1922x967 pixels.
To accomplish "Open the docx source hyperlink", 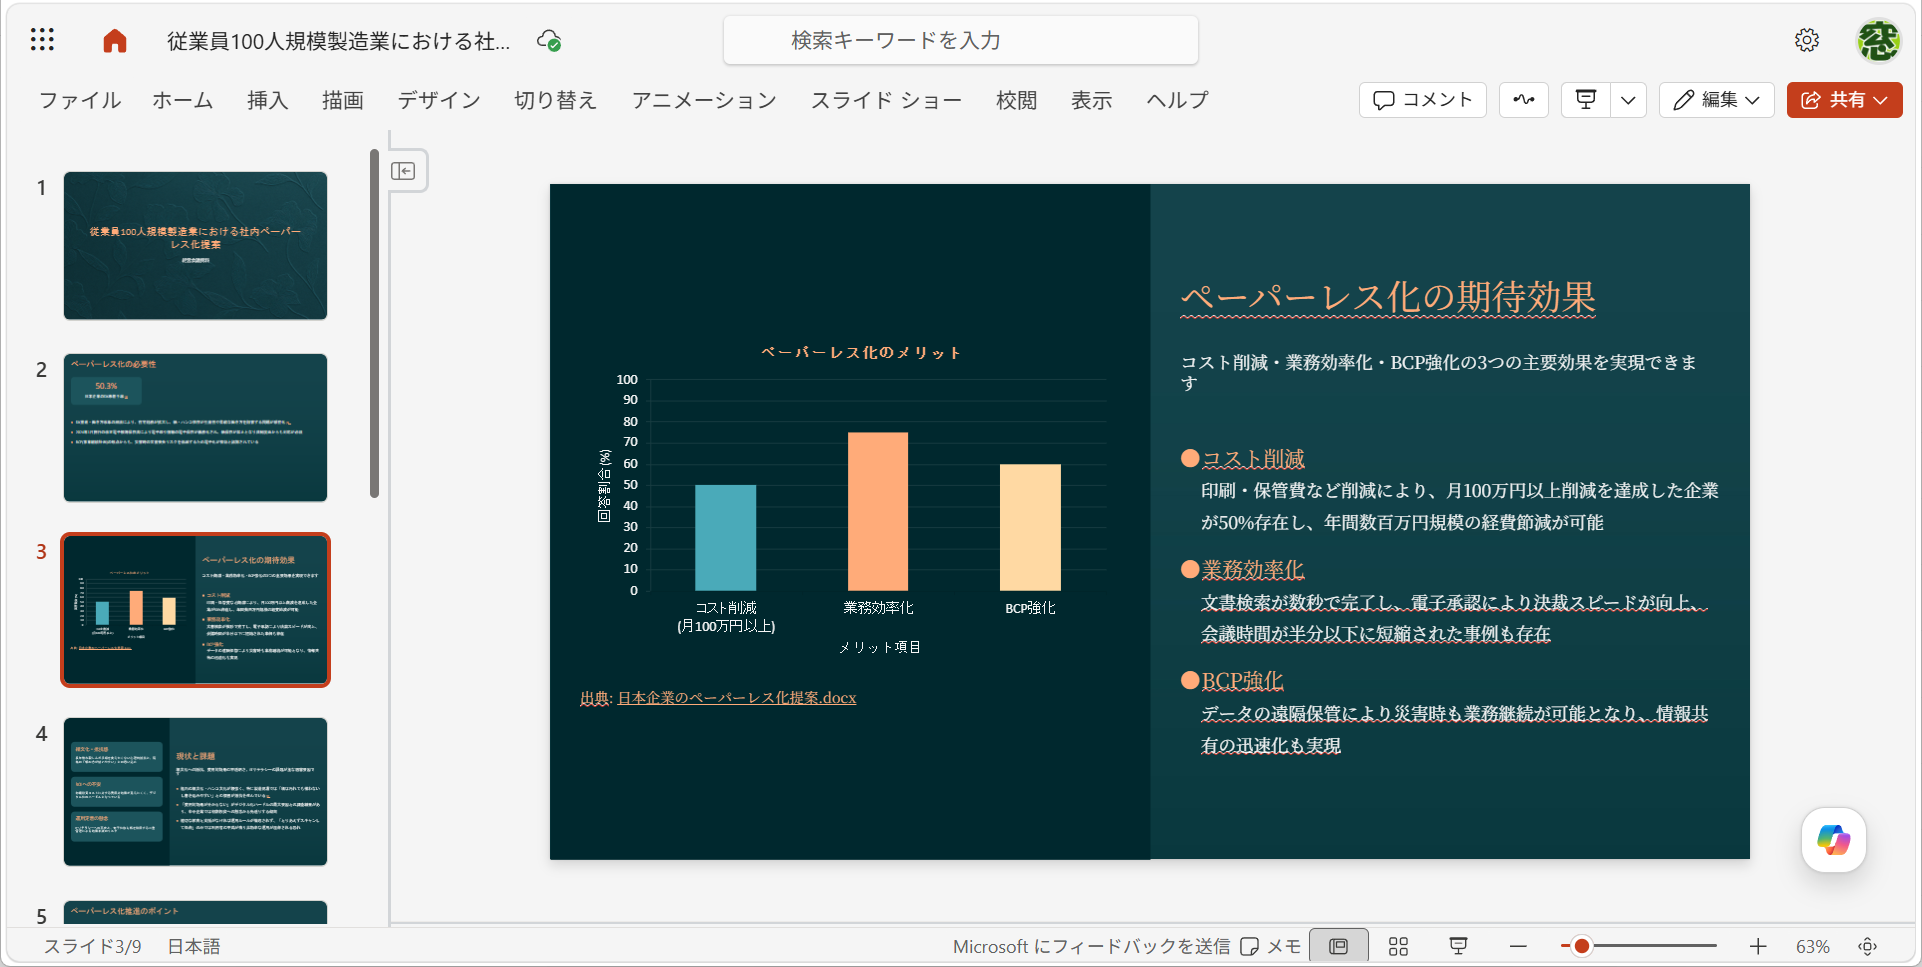I will [x=737, y=698].
